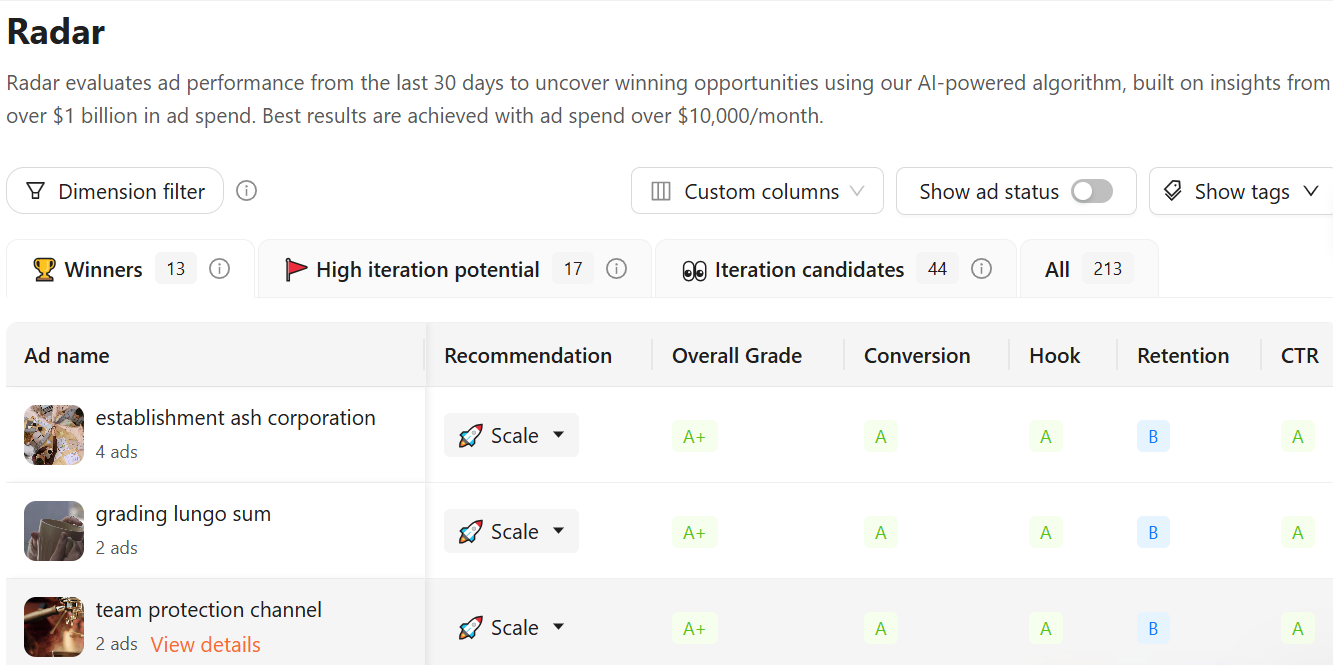Open the establishment ash corporation ad thumbnail
1333x665 pixels.
[54, 435]
